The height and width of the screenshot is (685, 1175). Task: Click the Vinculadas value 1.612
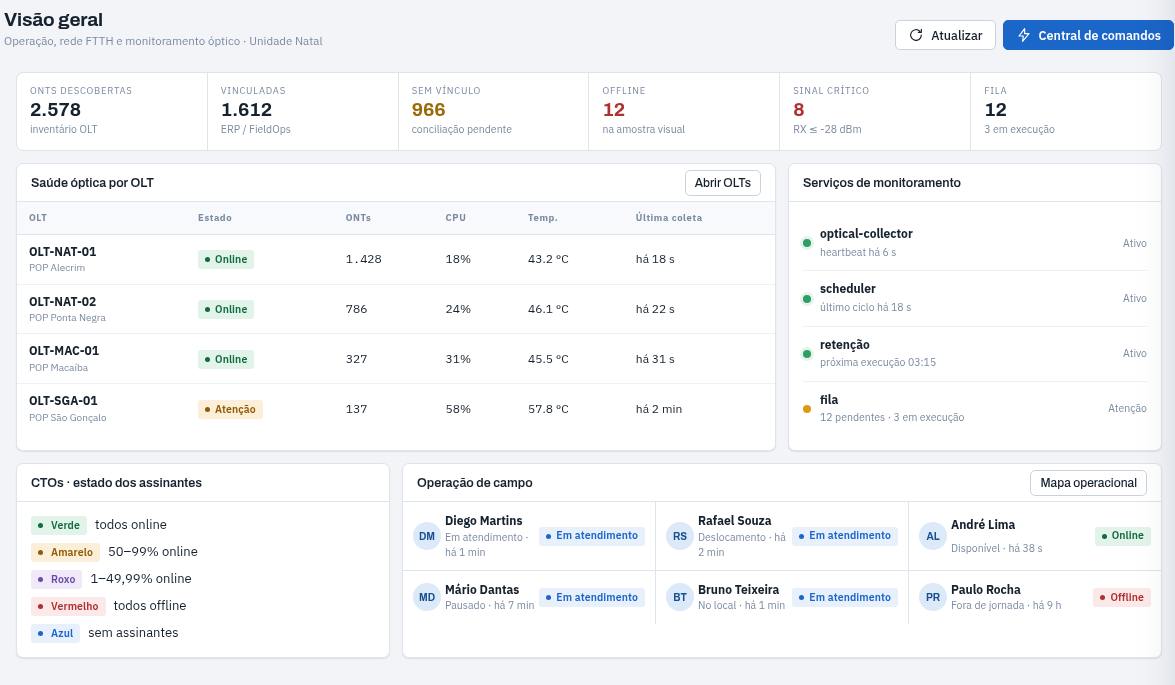pyautogui.click(x=246, y=109)
